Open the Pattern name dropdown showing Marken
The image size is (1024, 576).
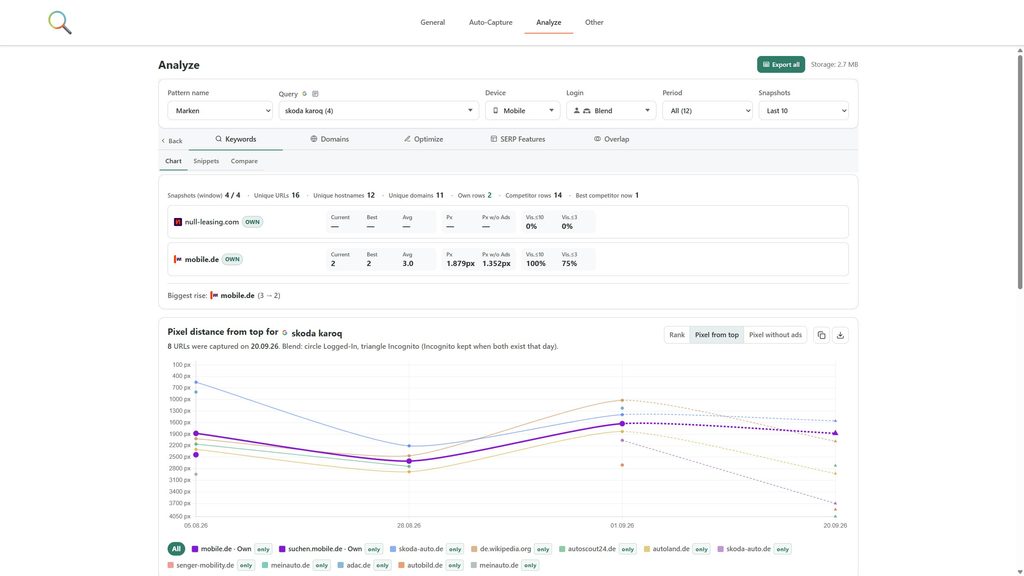(x=220, y=110)
